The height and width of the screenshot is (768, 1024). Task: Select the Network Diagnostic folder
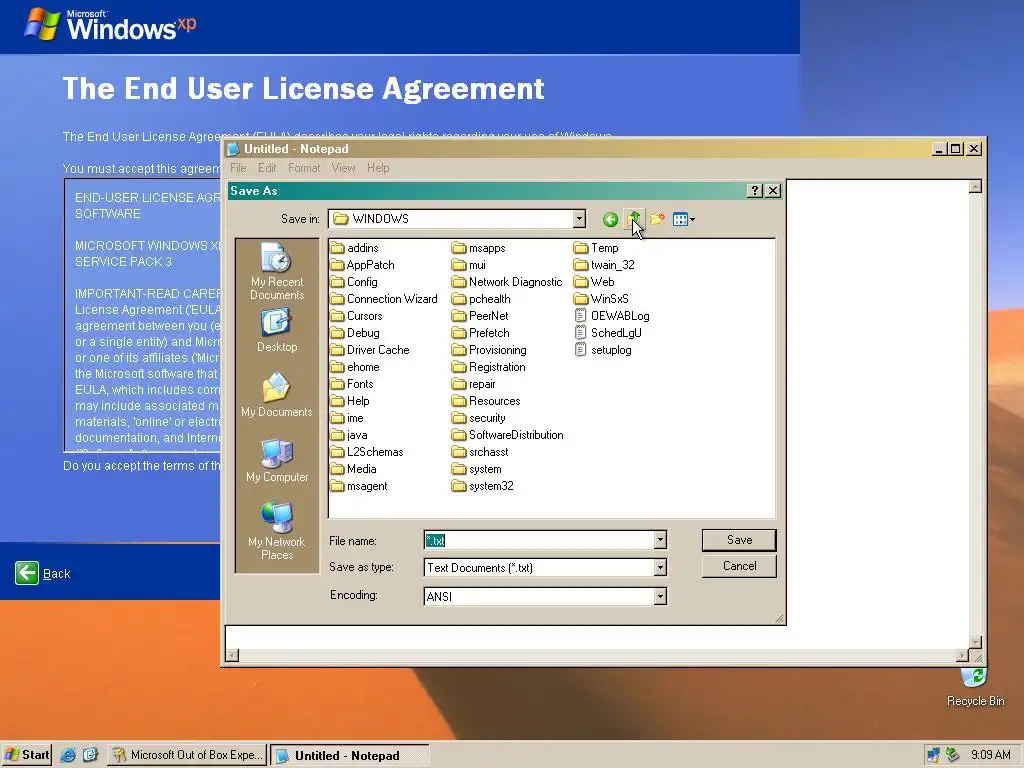(507, 282)
